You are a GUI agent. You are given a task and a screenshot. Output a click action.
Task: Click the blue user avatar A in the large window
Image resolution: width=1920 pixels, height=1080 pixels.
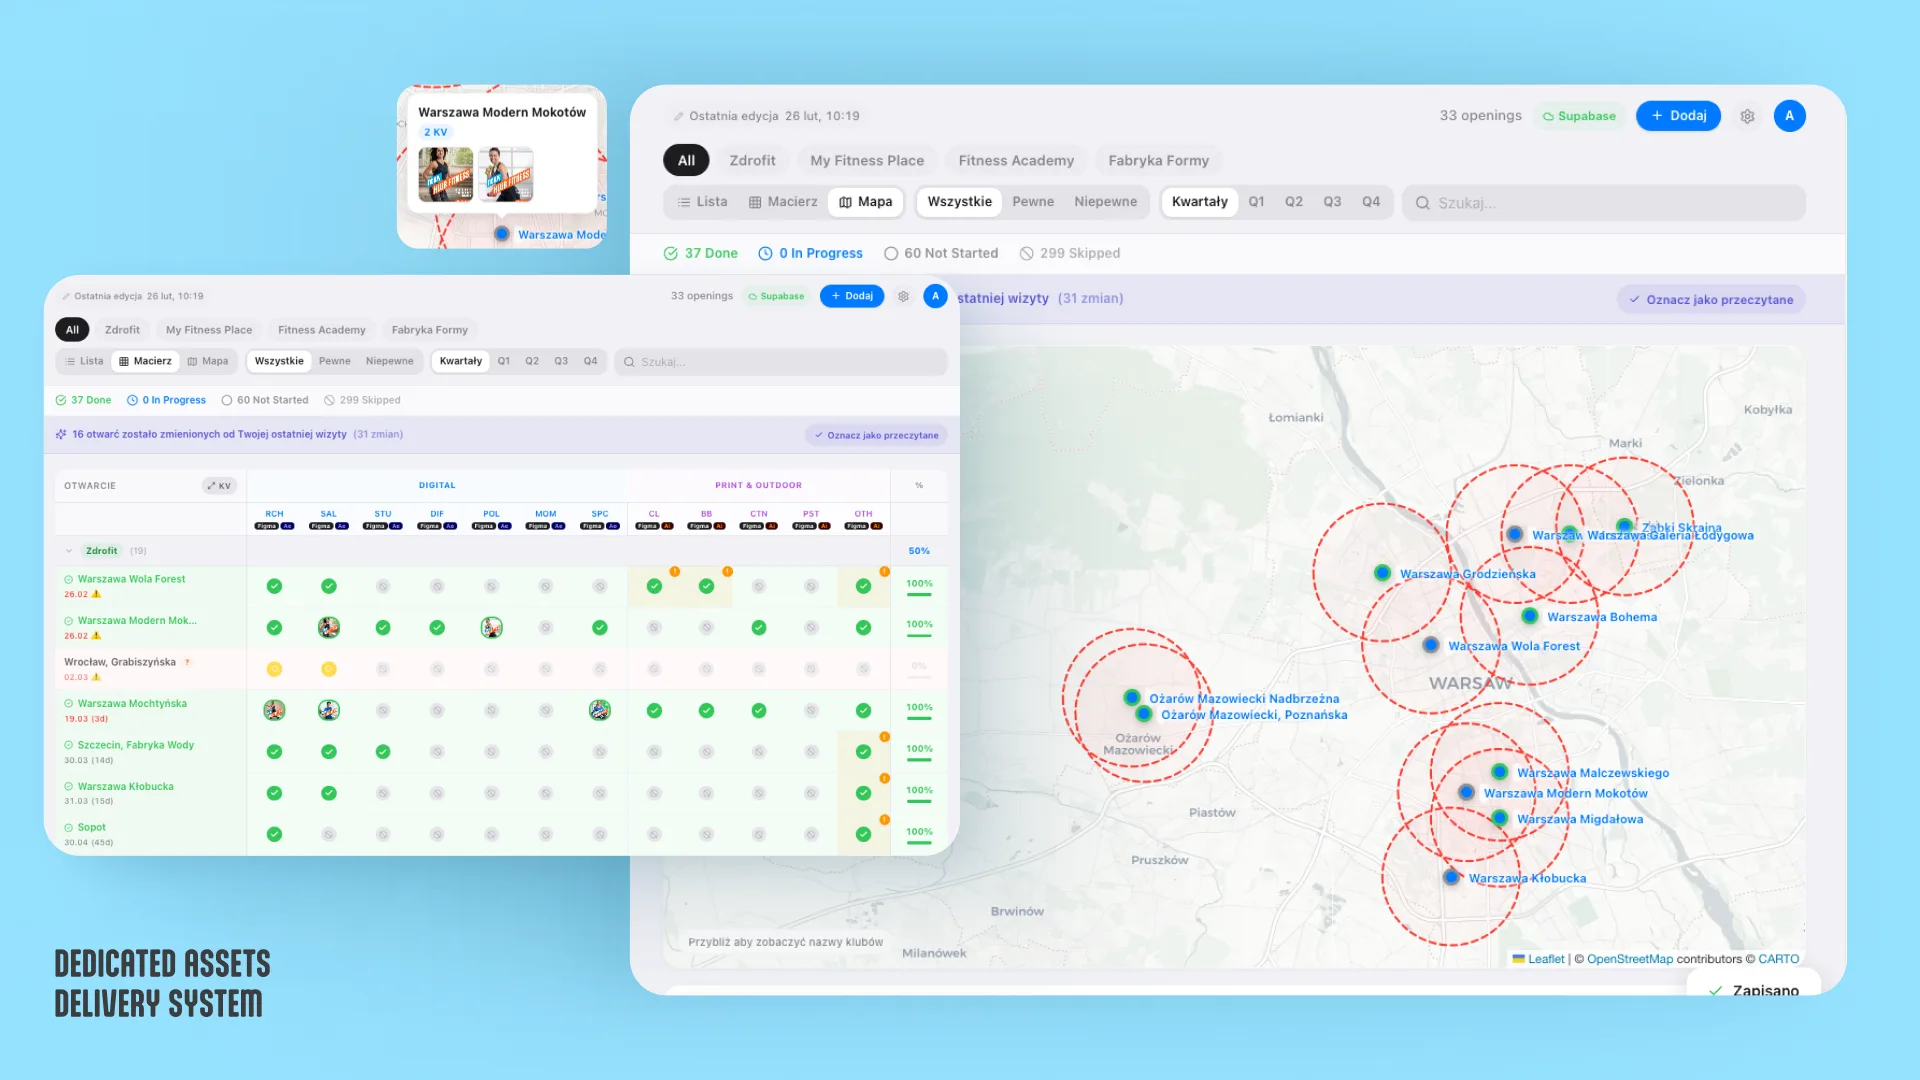click(x=1789, y=116)
